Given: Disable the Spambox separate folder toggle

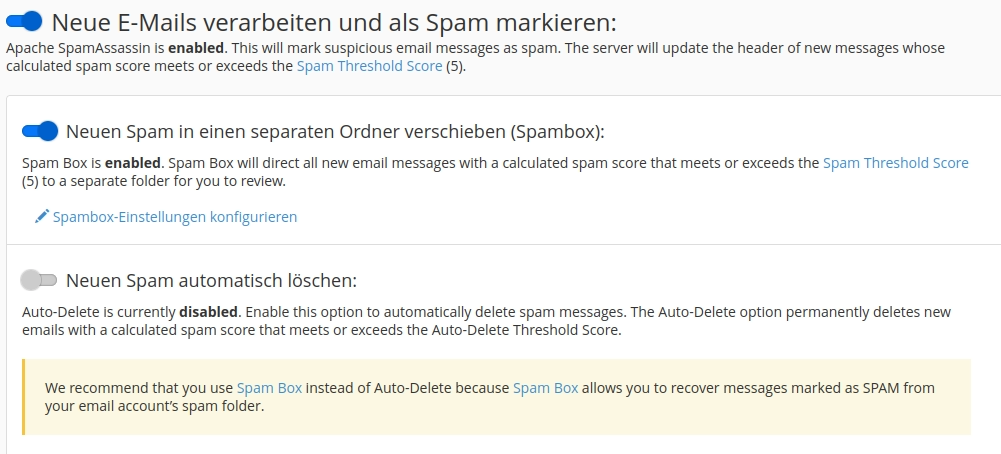Looking at the screenshot, I should pos(40,131).
